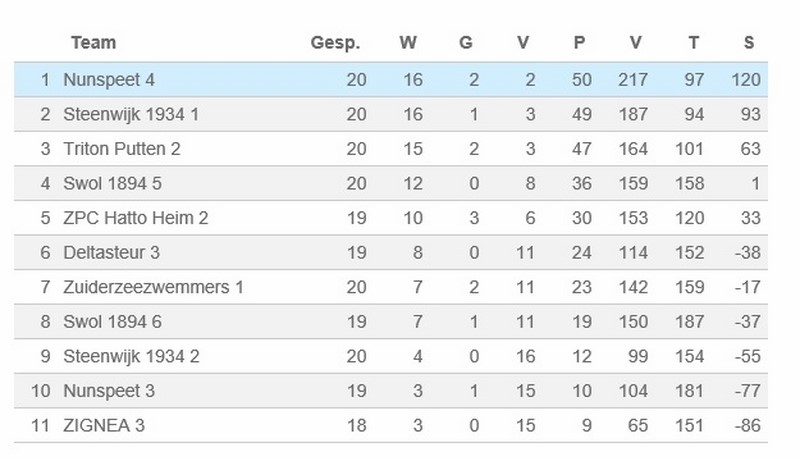Open the Steenwijk 1934 1 team
The height and width of the screenshot is (461, 800).
point(131,115)
